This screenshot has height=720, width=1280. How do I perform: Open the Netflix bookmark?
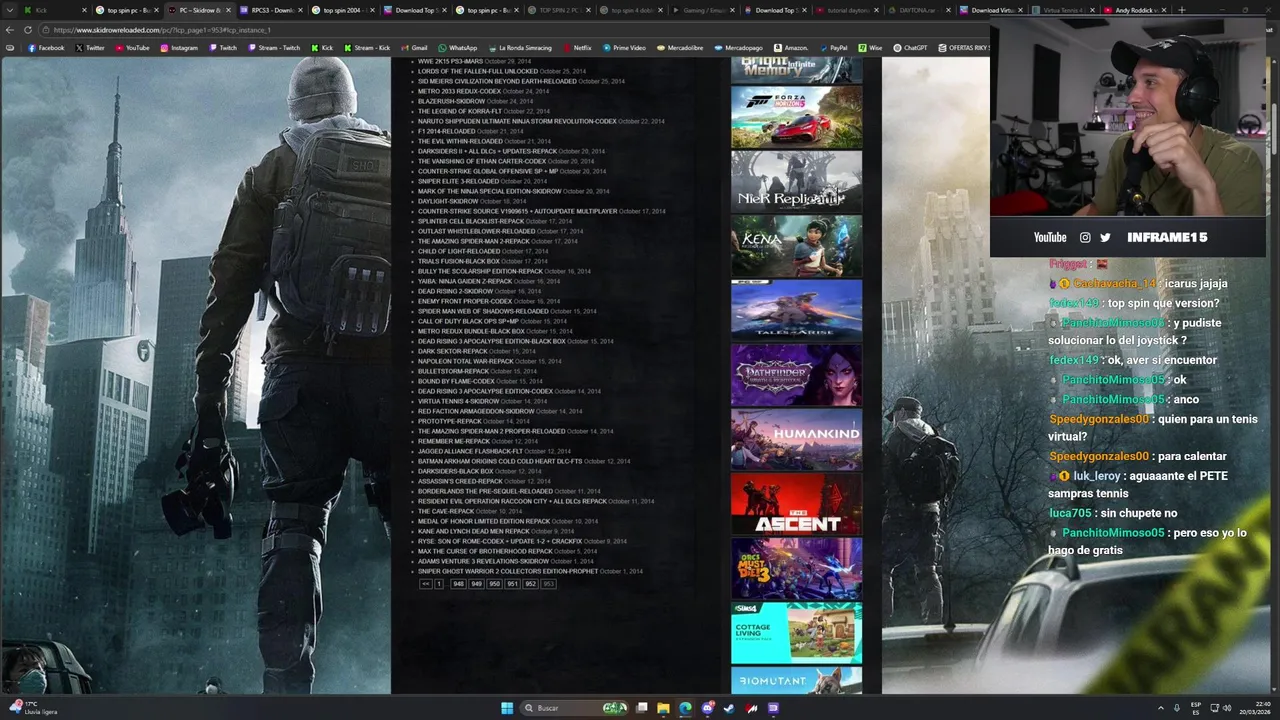click(577, 47)
